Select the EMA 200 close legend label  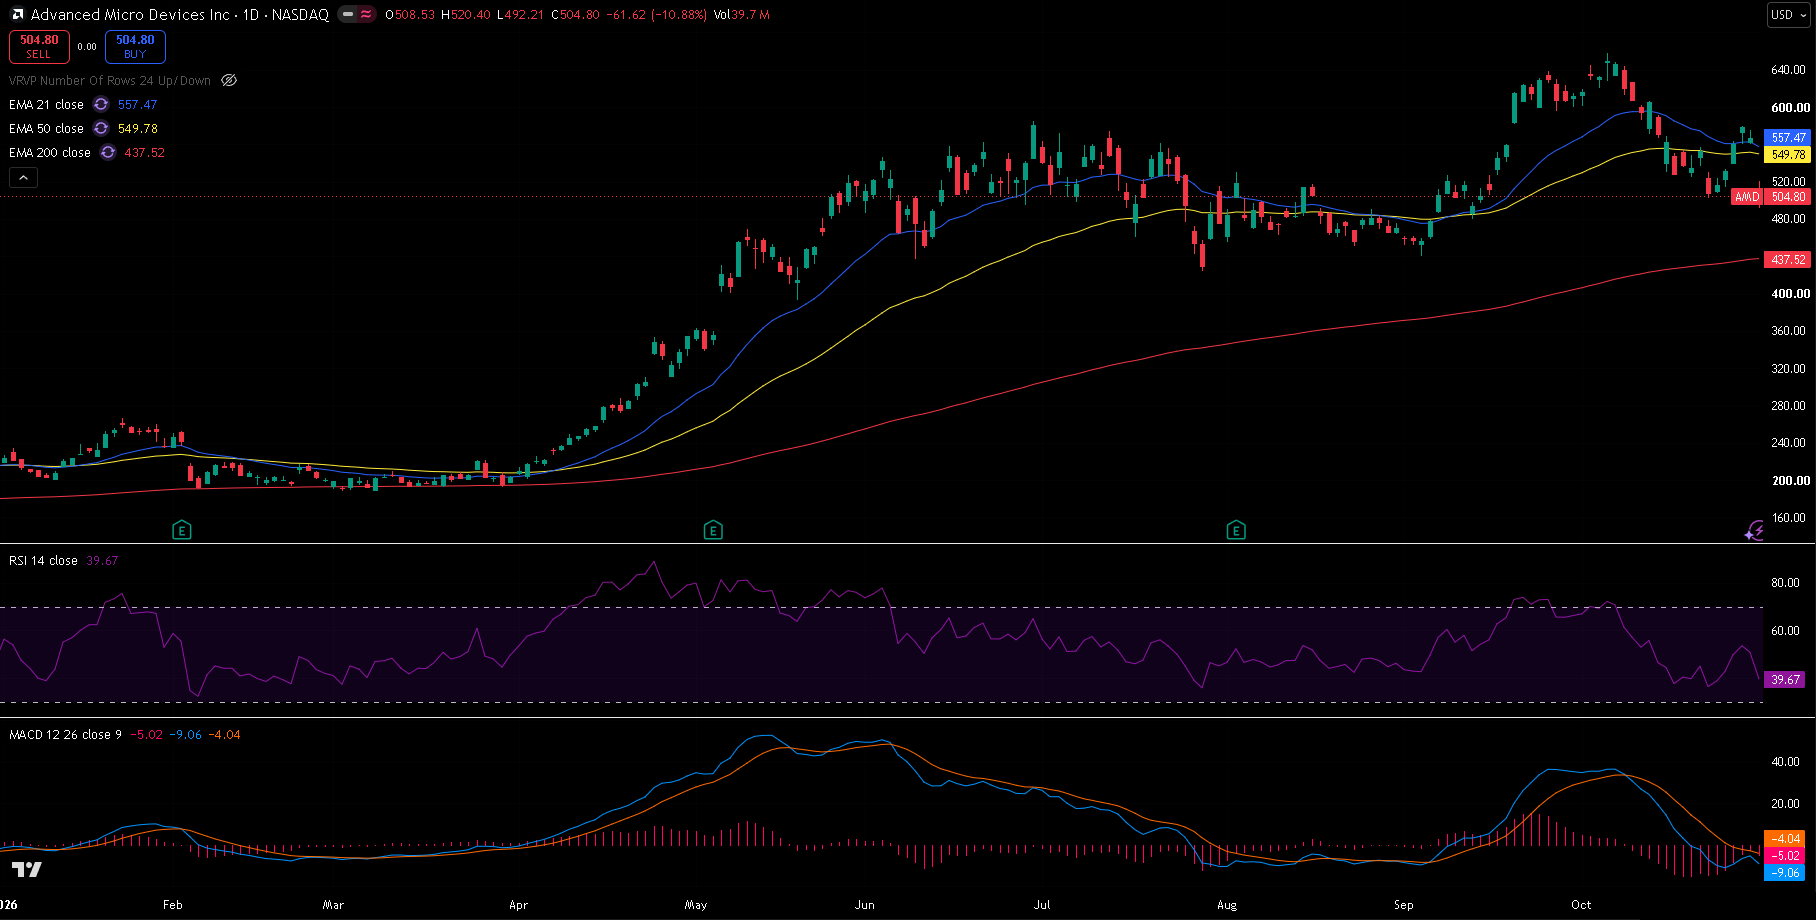coord(50,152)
